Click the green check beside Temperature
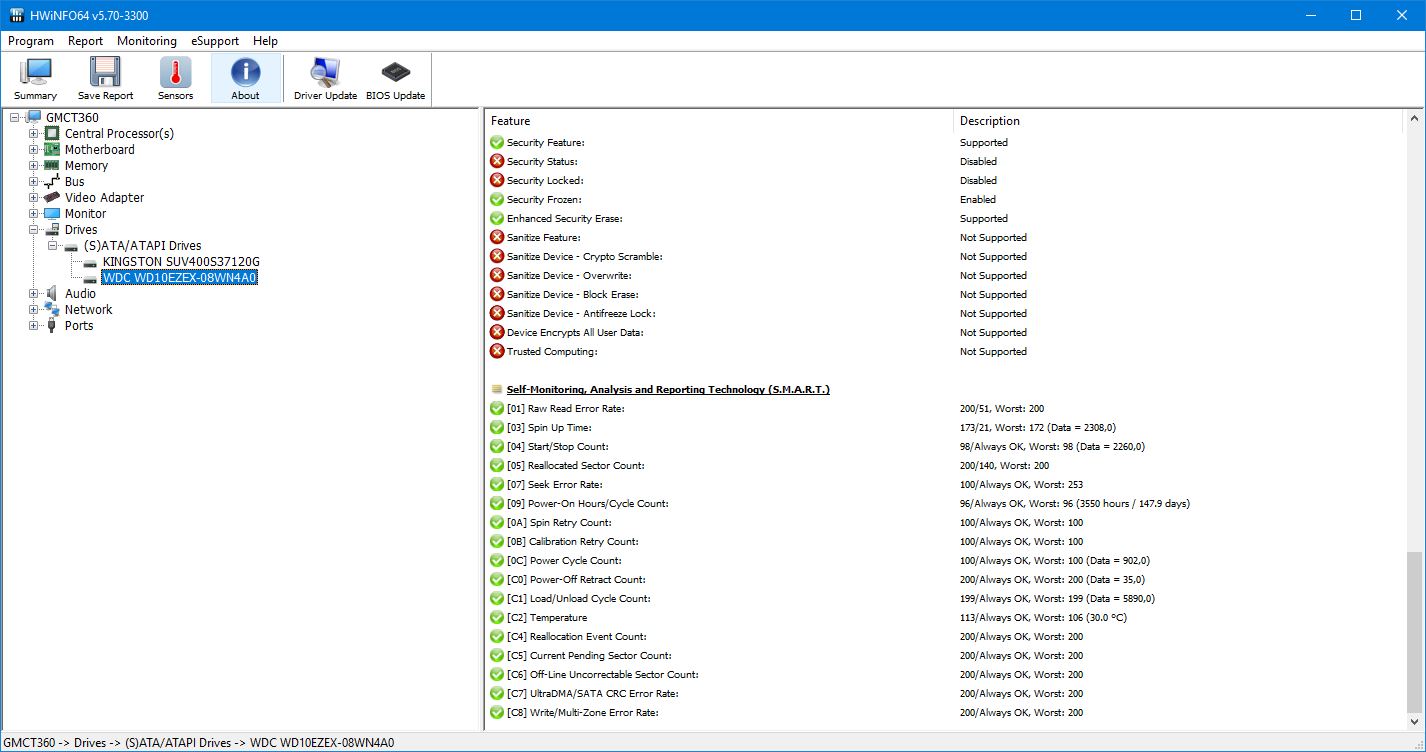This screenshot has width=1426, height=752. click(x=497, y=618)
